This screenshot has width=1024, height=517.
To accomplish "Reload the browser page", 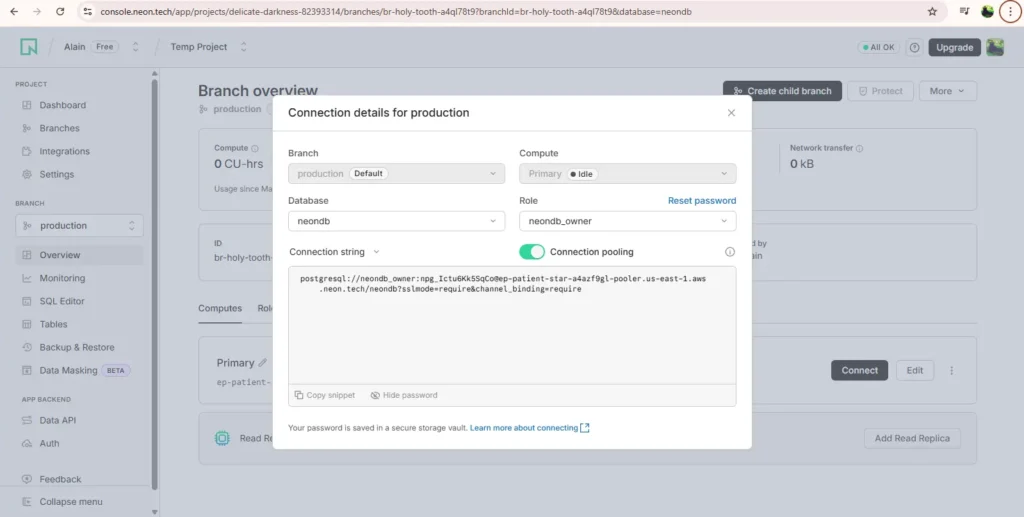I will [60, 12].
